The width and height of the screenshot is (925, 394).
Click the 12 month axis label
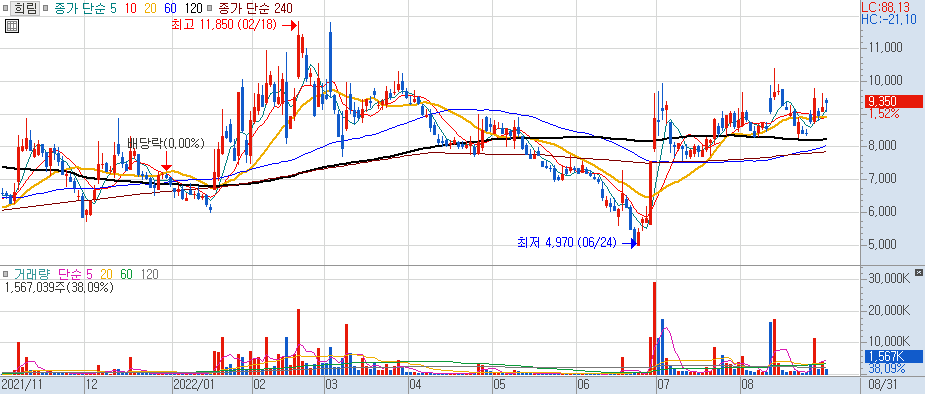(x=91, y=386)
